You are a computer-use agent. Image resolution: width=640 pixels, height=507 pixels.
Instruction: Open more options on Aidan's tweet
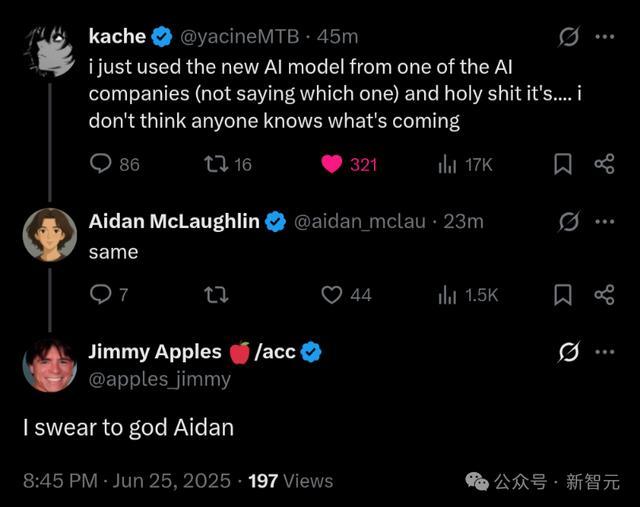click(604, 221)
